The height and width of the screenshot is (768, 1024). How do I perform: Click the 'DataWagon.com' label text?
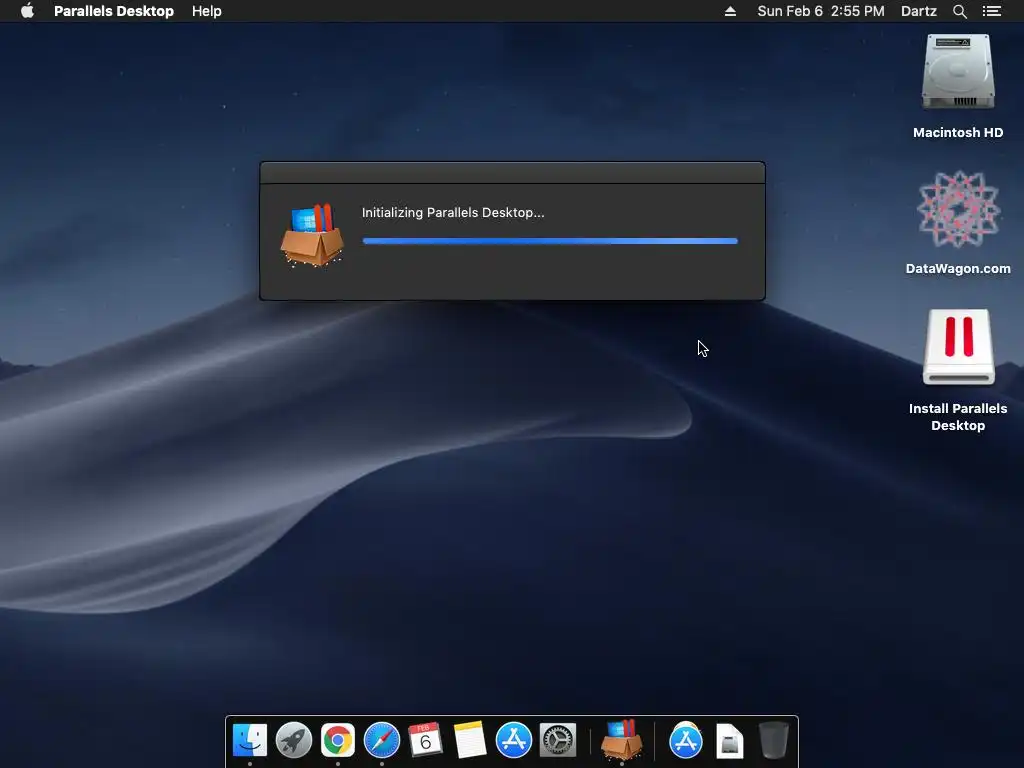click(958, 268)
